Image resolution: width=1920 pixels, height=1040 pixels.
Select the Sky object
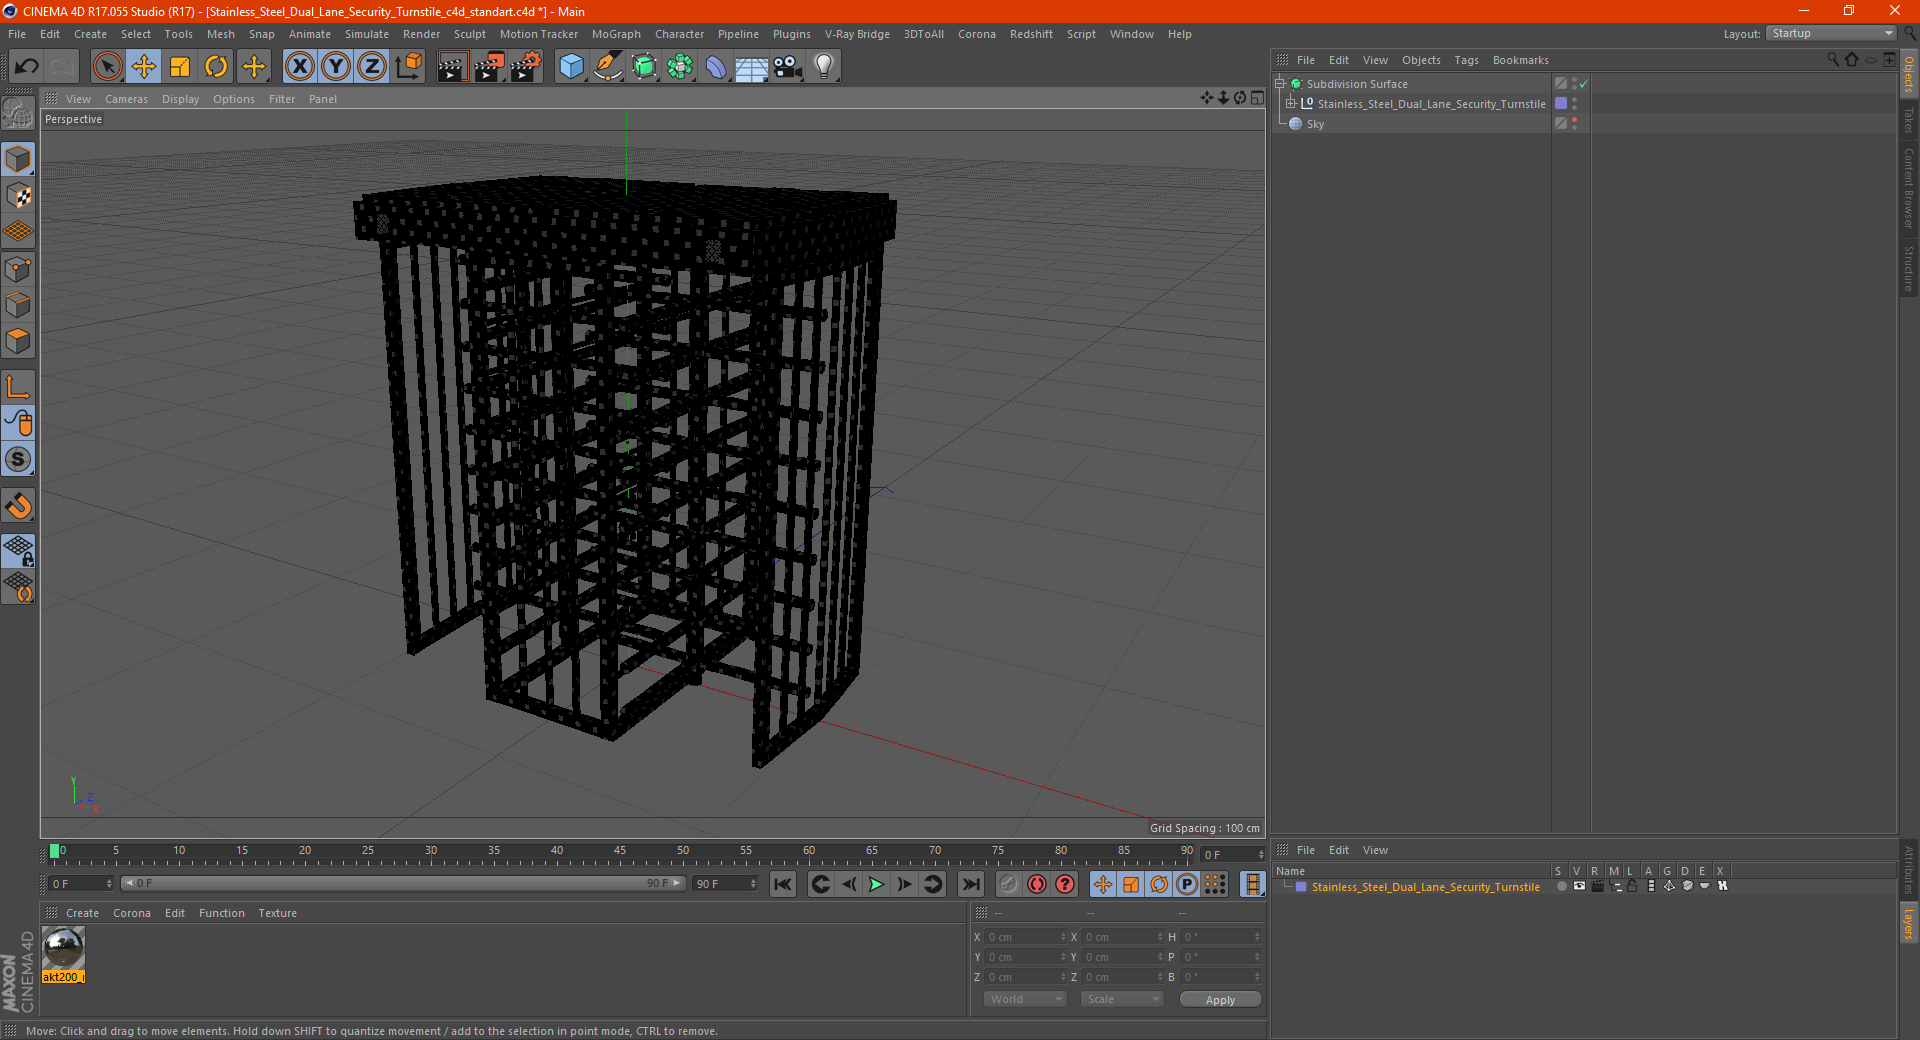click(x=1315, y=124)
